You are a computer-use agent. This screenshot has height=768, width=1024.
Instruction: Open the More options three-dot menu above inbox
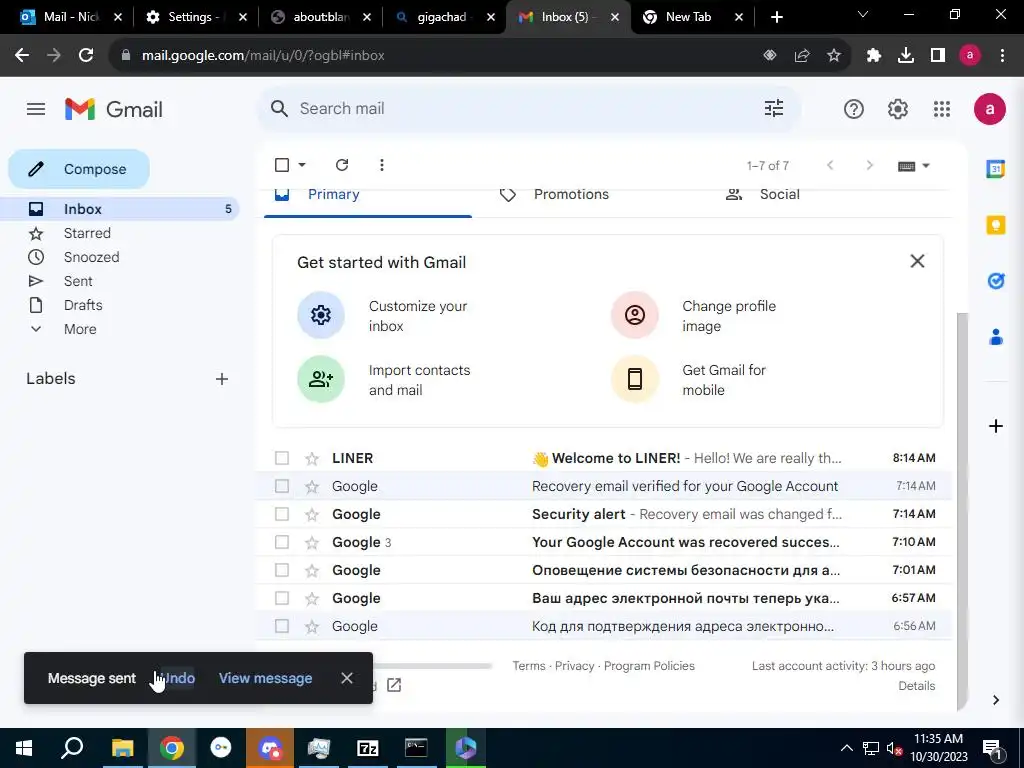(381, 165)
